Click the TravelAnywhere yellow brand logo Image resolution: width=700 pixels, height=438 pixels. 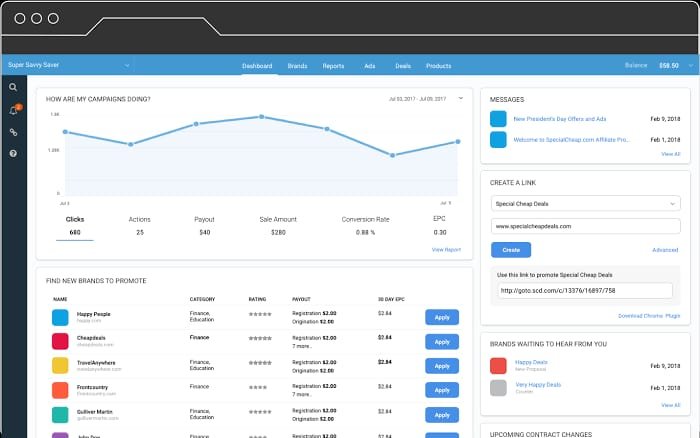click(x=61, y=366)
